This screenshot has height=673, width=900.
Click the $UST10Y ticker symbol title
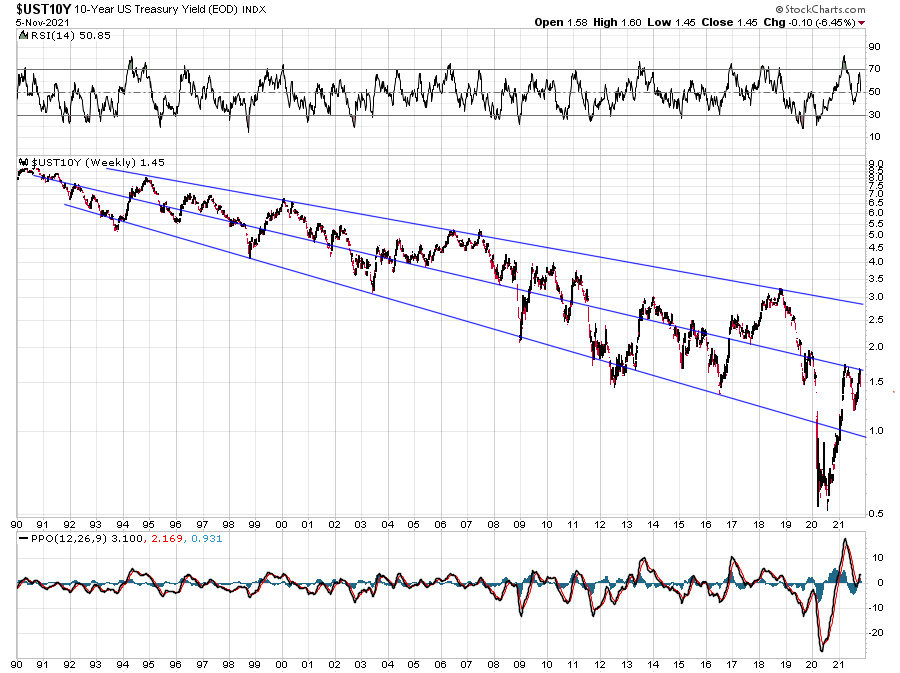[x=43, y=9]
